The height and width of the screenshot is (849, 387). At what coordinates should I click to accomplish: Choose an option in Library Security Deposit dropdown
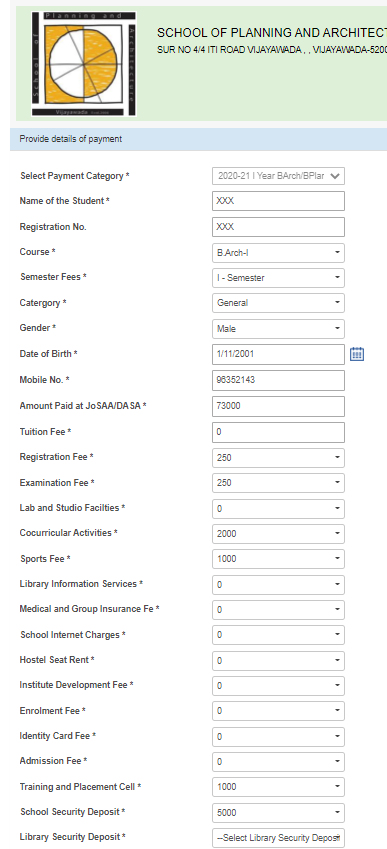[278, 838]
